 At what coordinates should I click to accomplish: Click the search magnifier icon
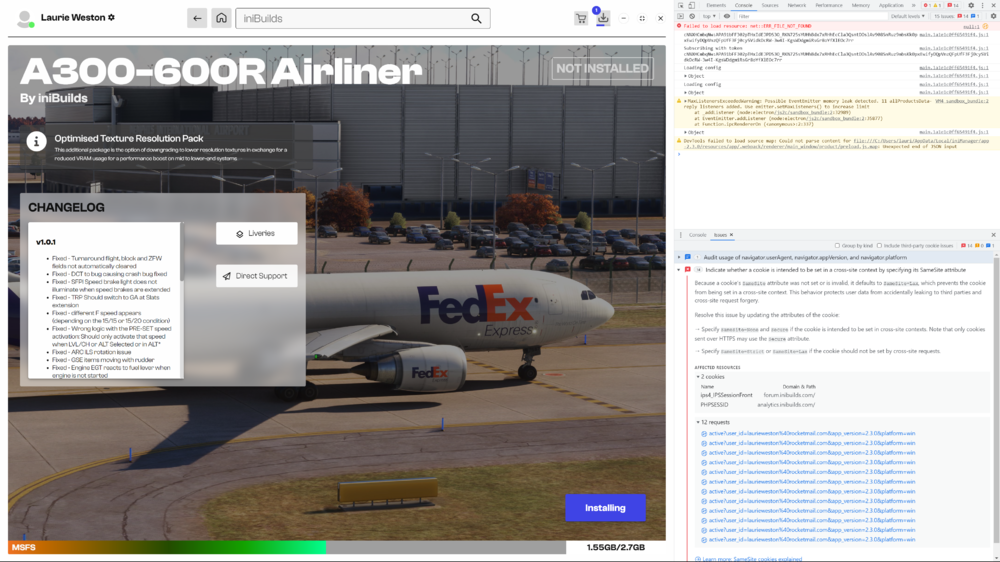tap(476, 18)
